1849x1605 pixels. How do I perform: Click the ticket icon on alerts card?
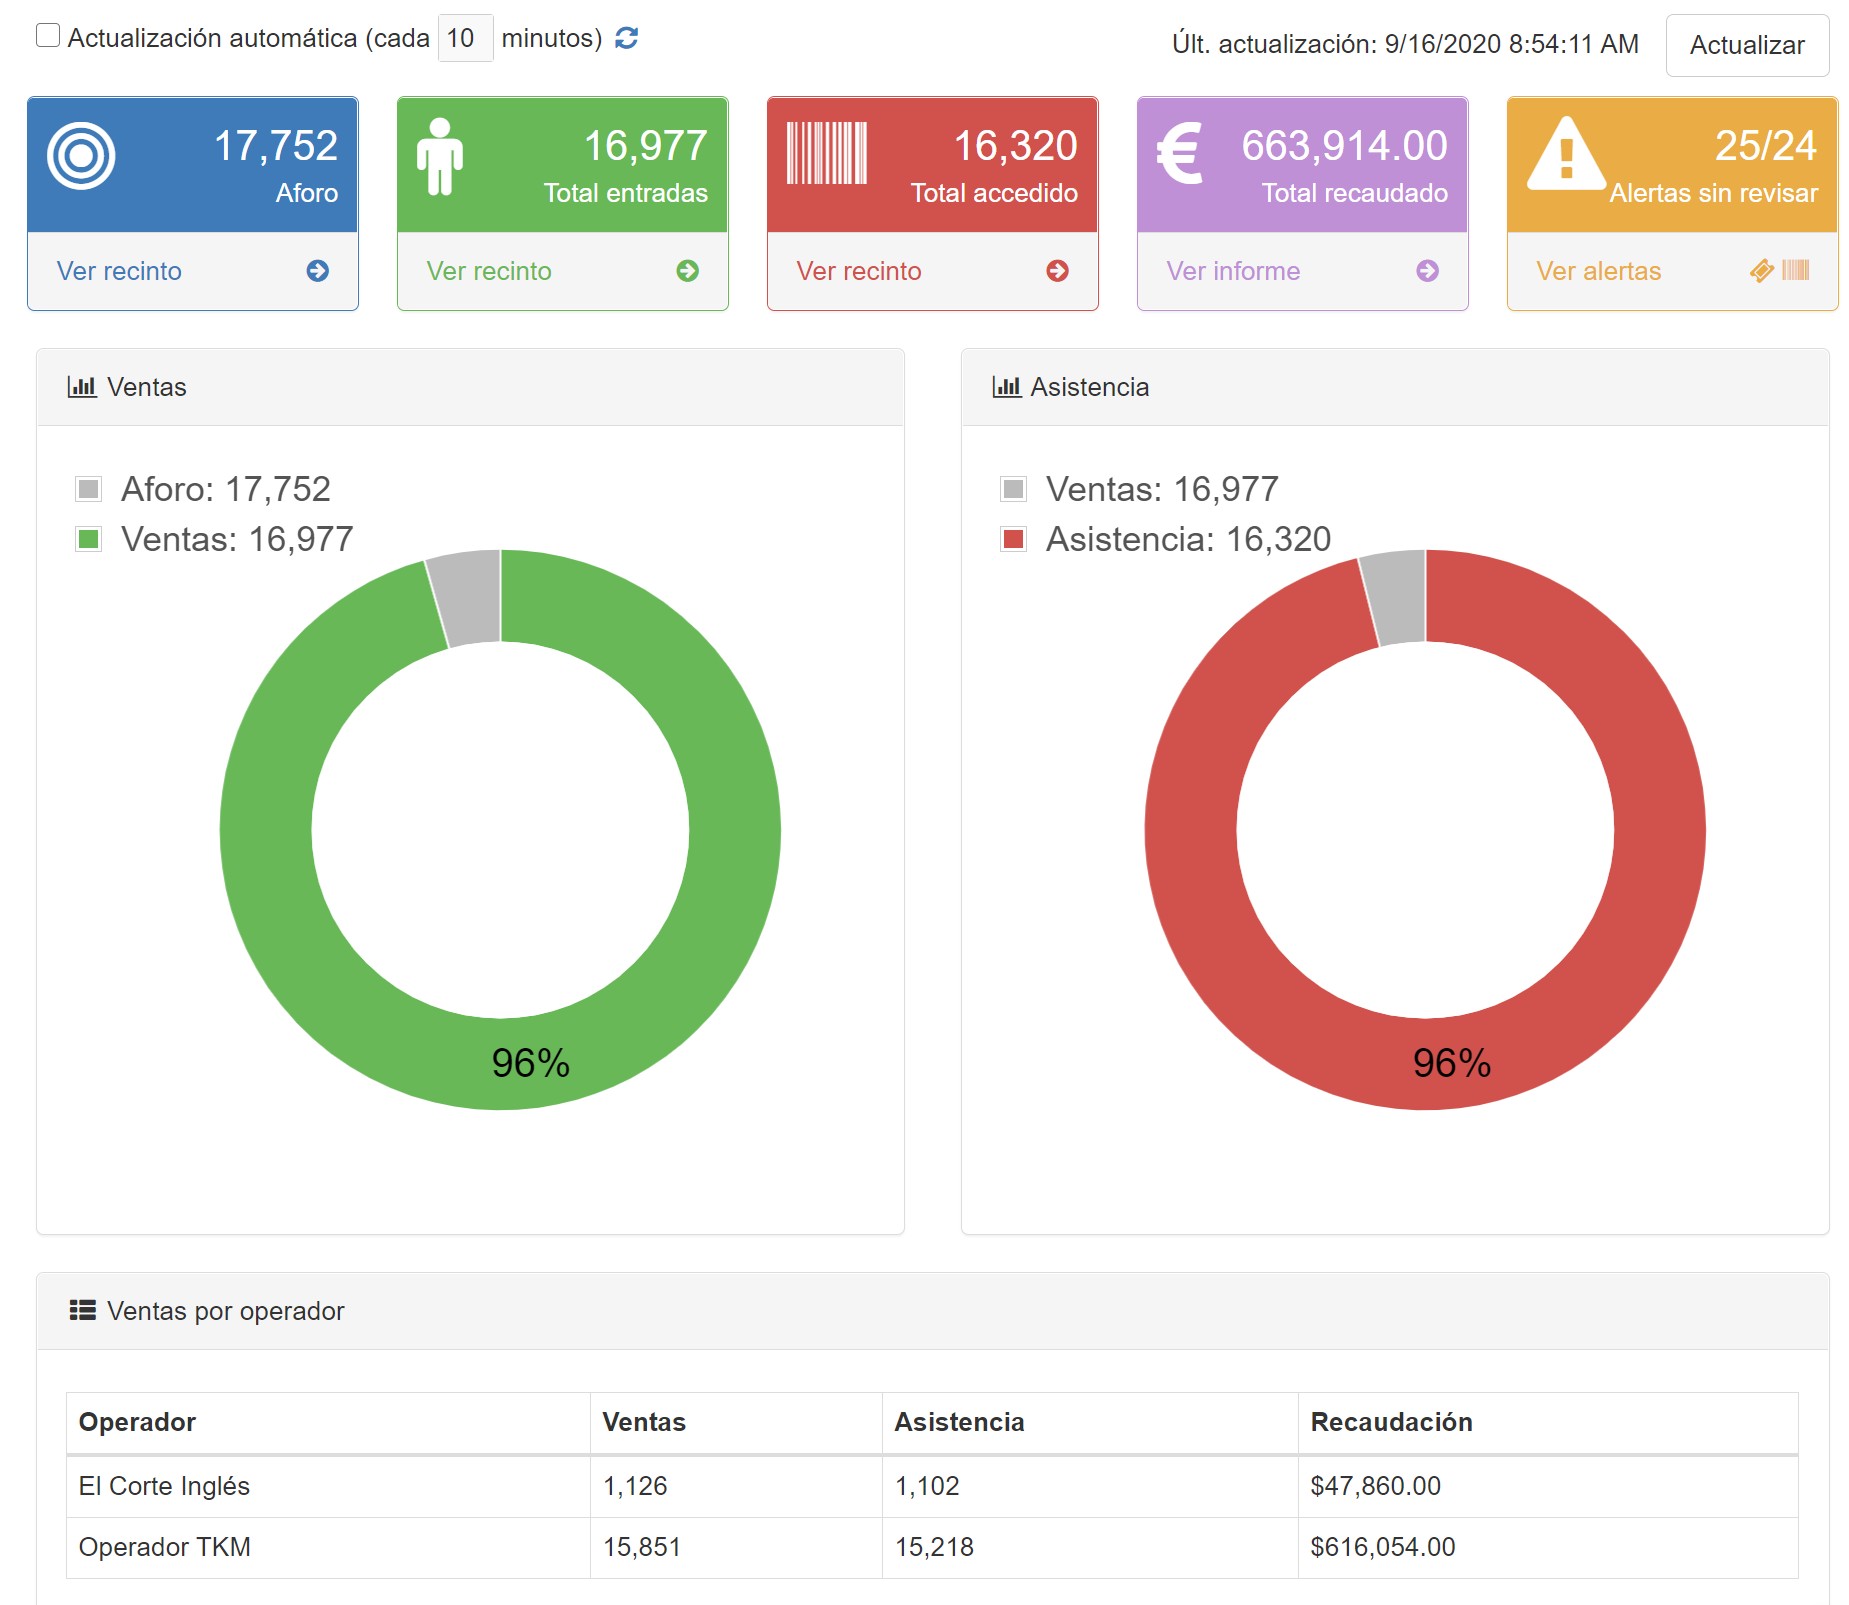click(1762, 270)
